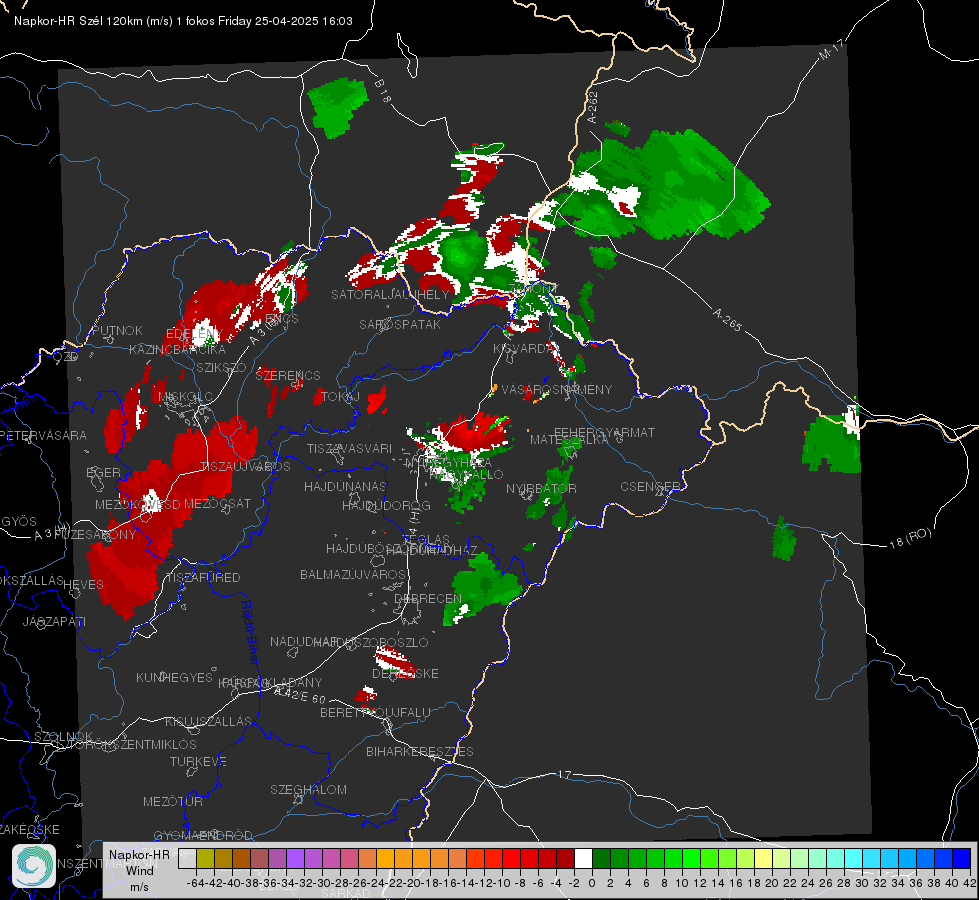Click the M-17 road label
This screenshot has width=979, height=900.
tap(832, 50)
